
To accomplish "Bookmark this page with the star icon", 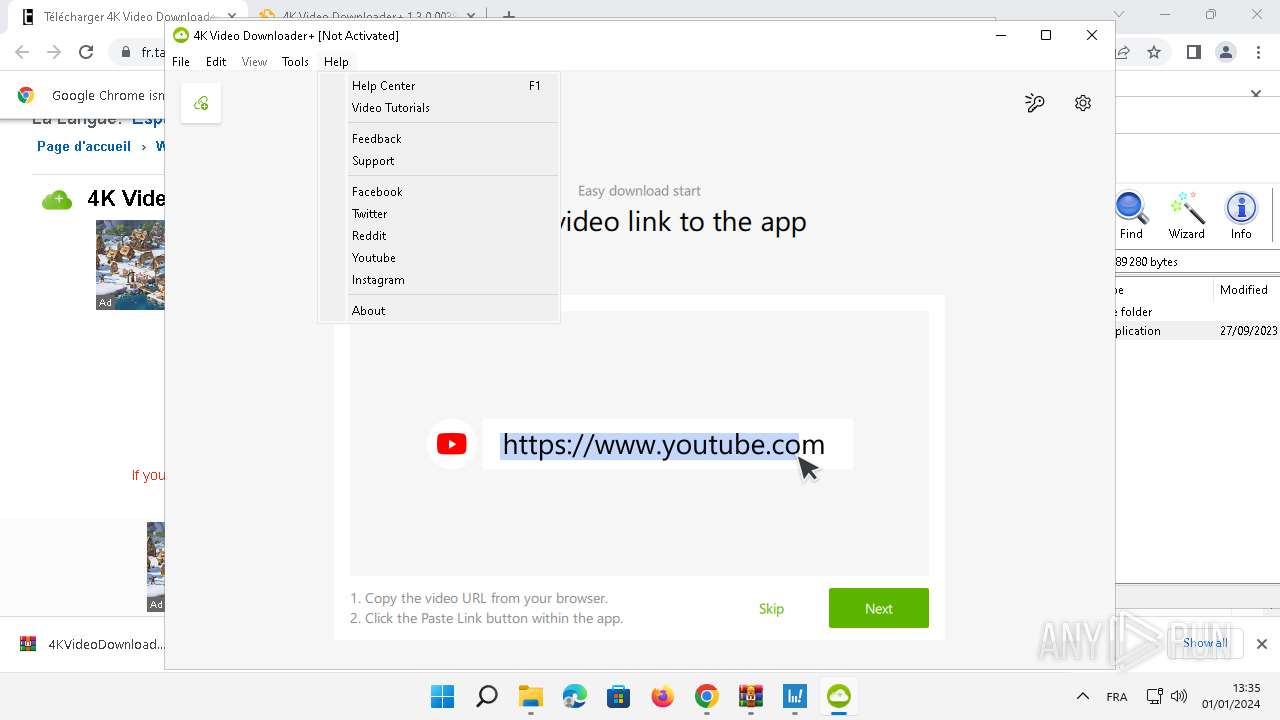I will pyautogui.click(x=1154, y=52).
